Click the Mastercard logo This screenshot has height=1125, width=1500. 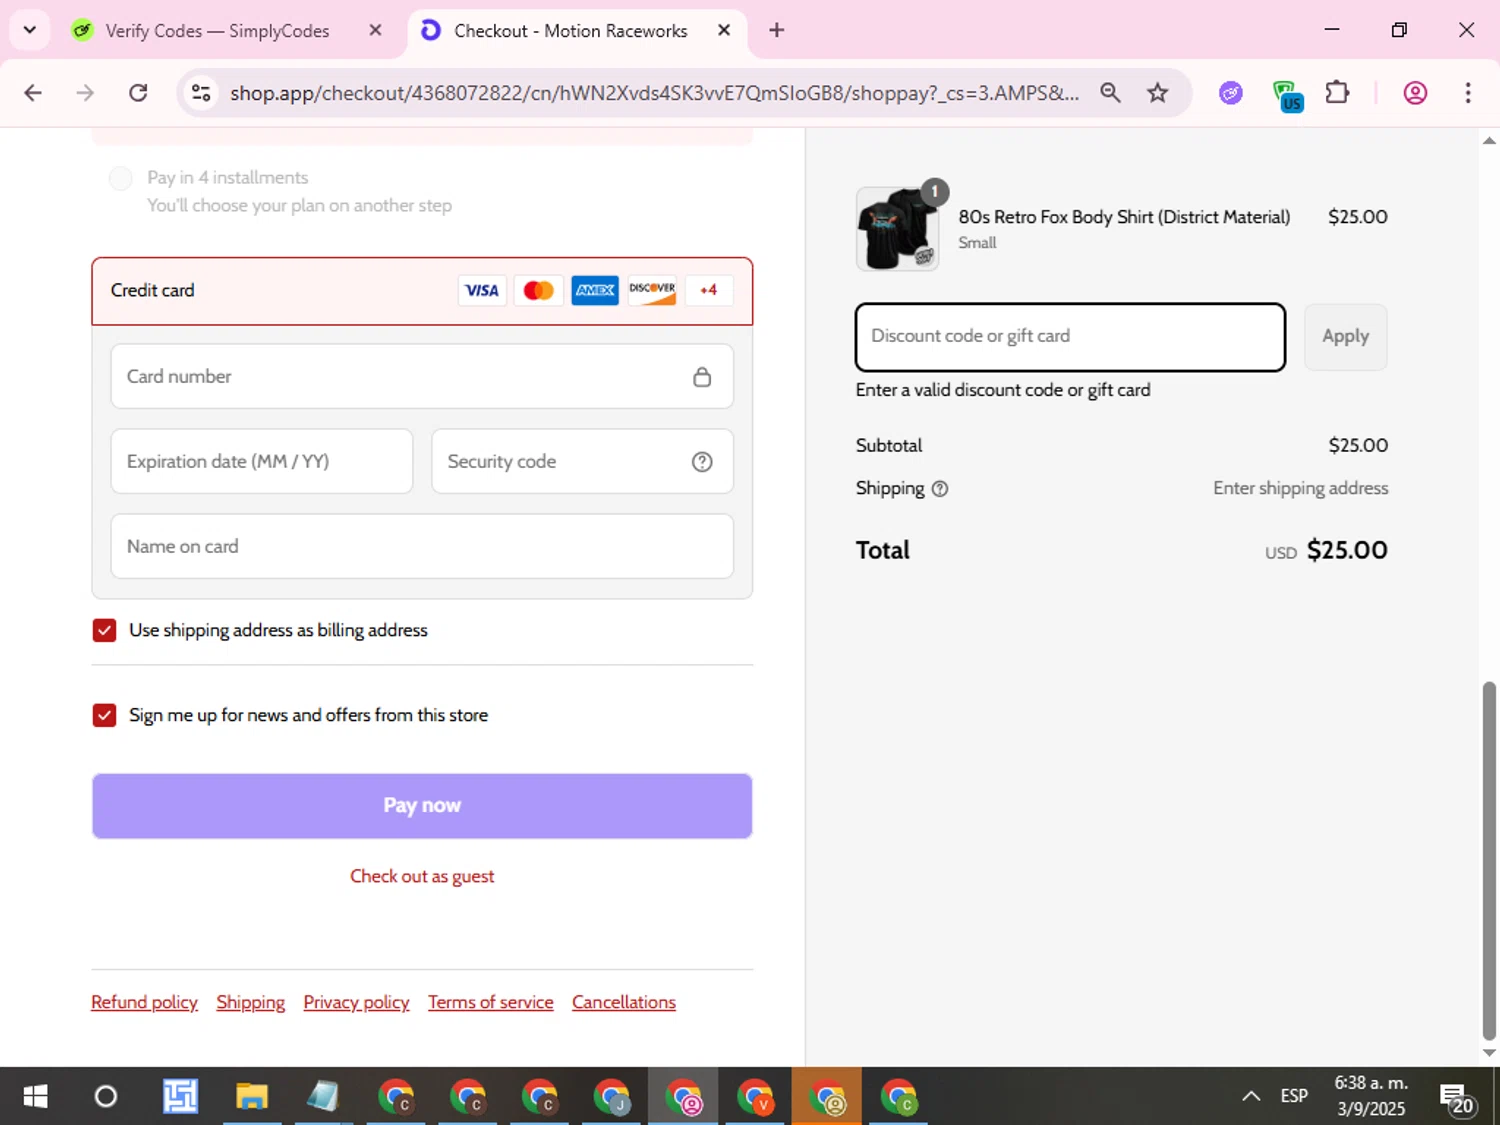538,290
